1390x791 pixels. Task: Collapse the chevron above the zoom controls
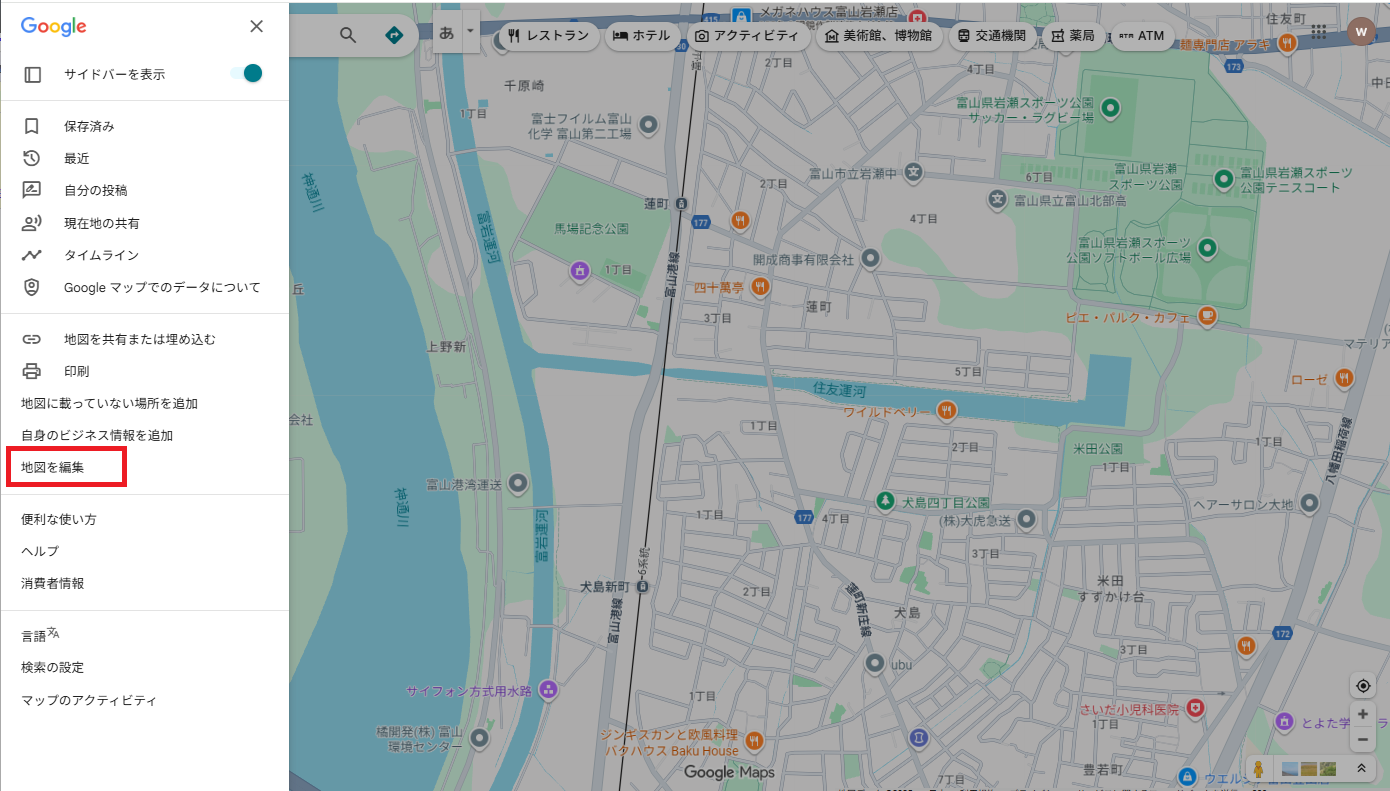(1362, 769)
